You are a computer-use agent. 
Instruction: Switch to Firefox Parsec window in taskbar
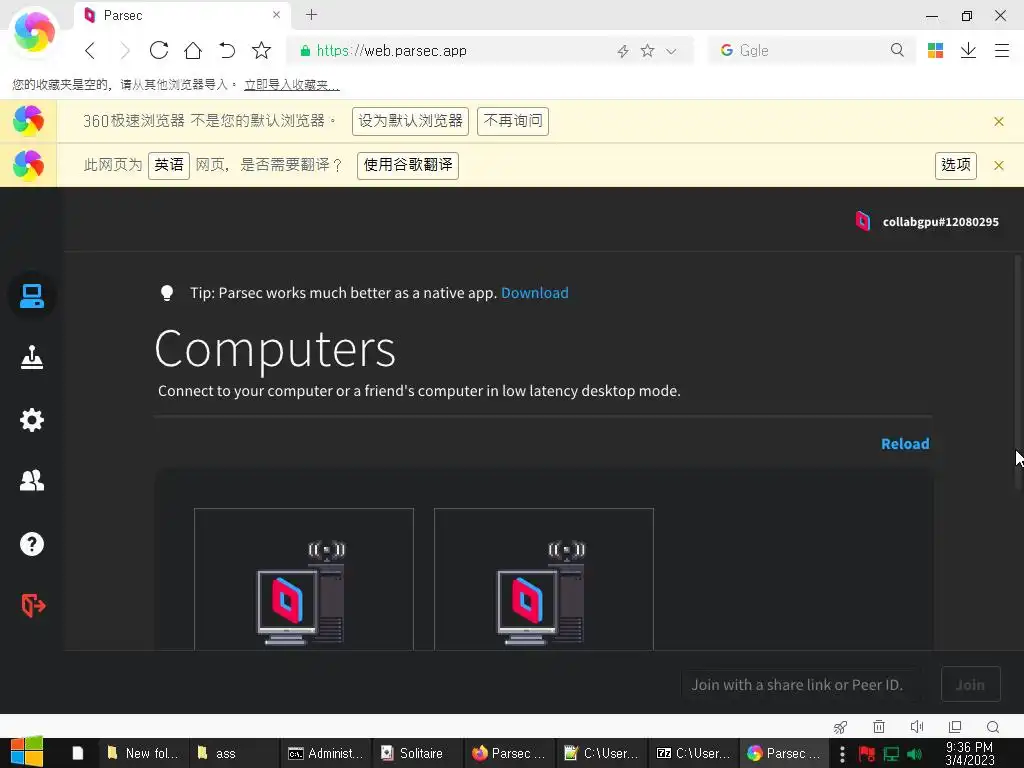coord(509,753)
